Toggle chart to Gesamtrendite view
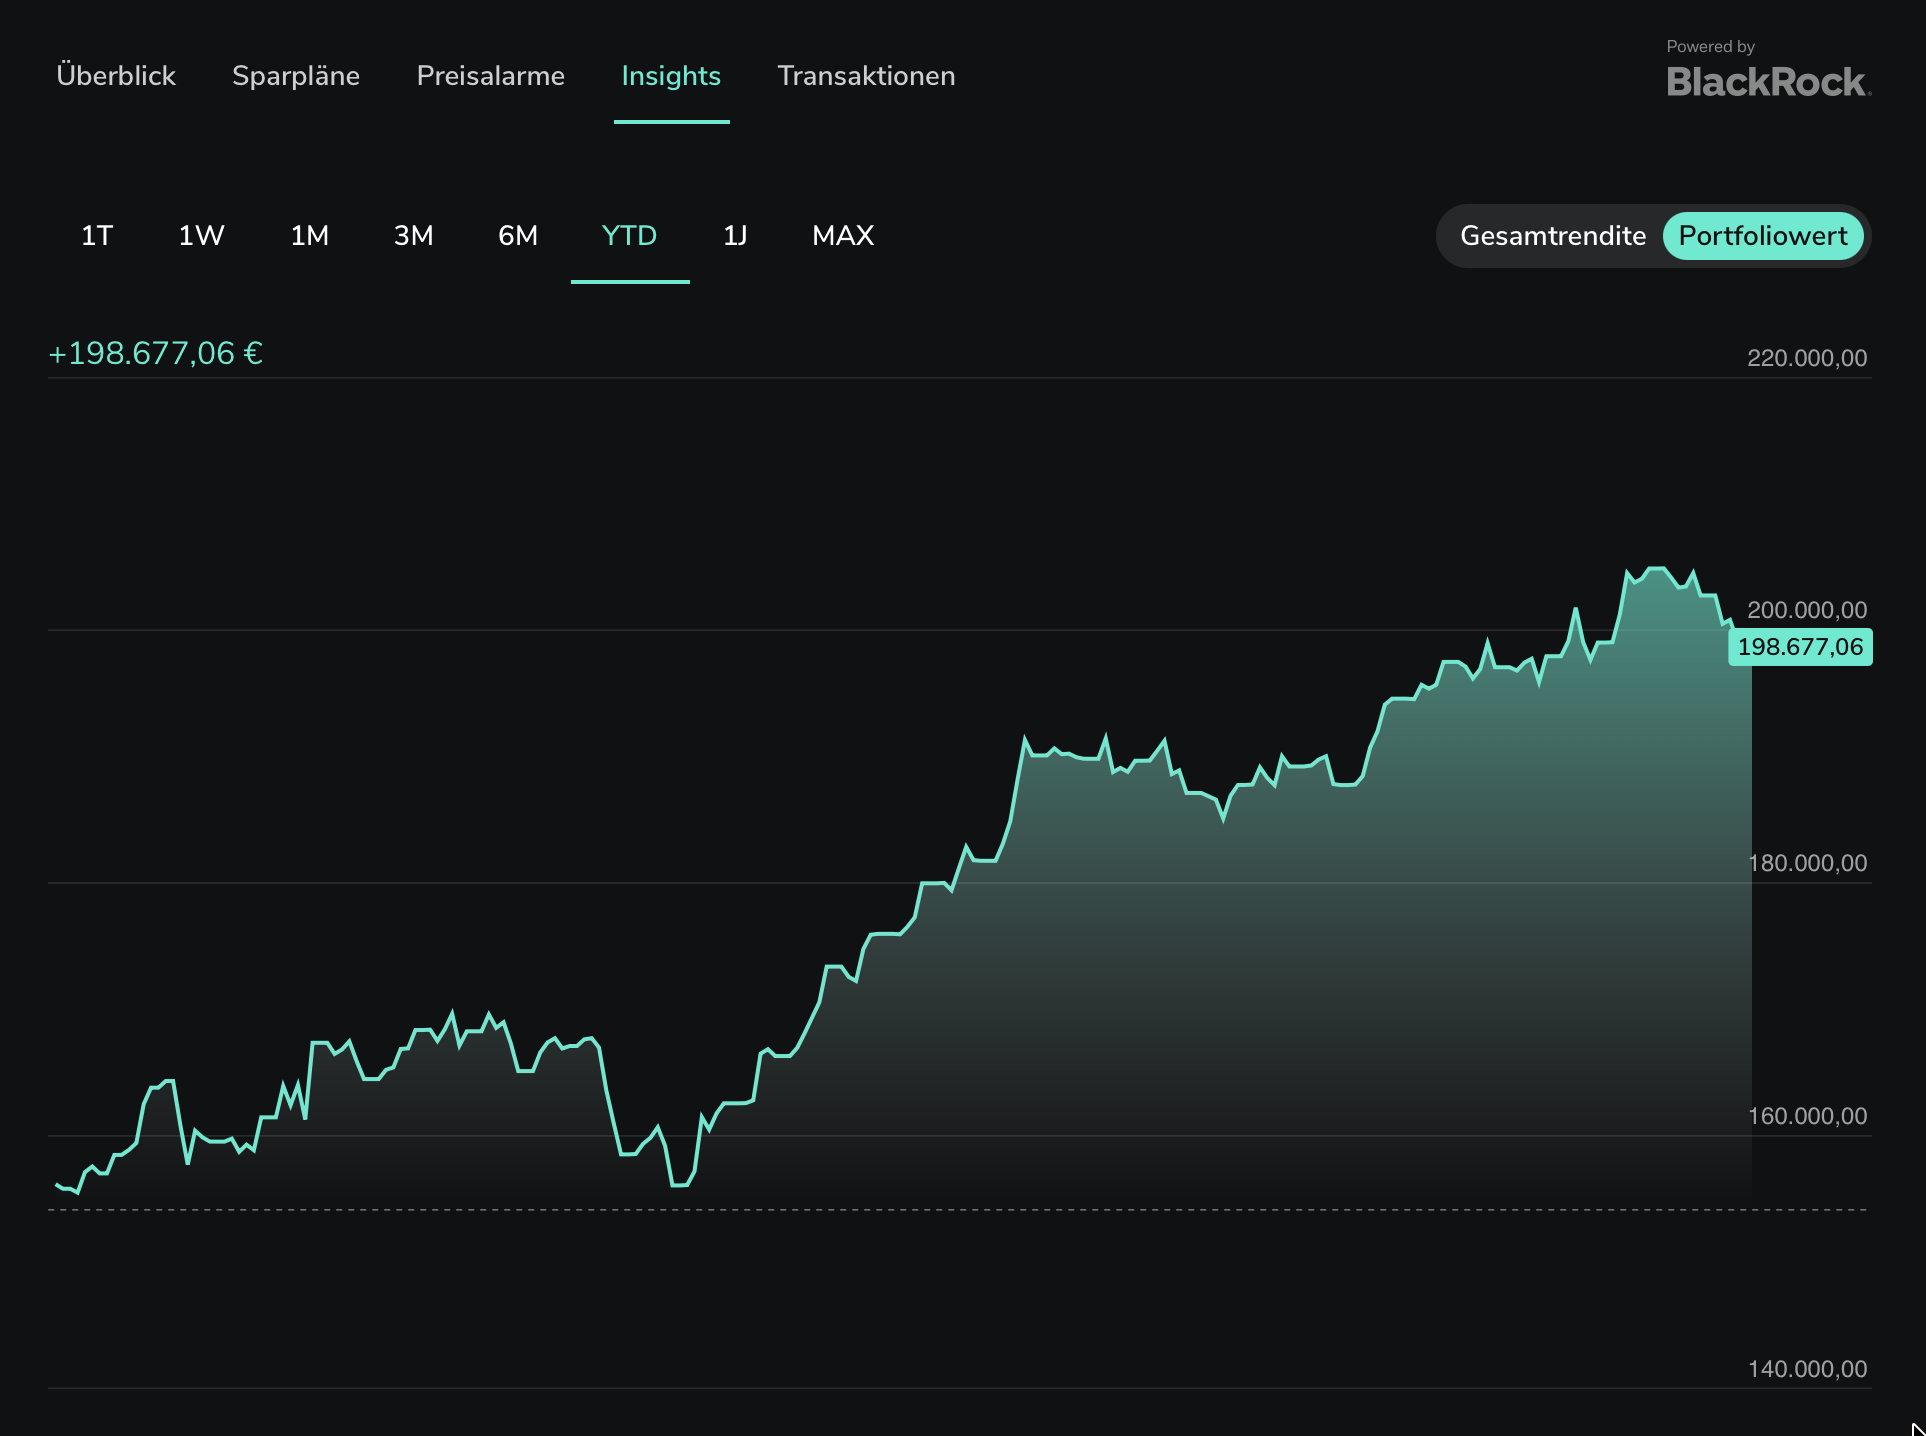 click(1553, 236)
